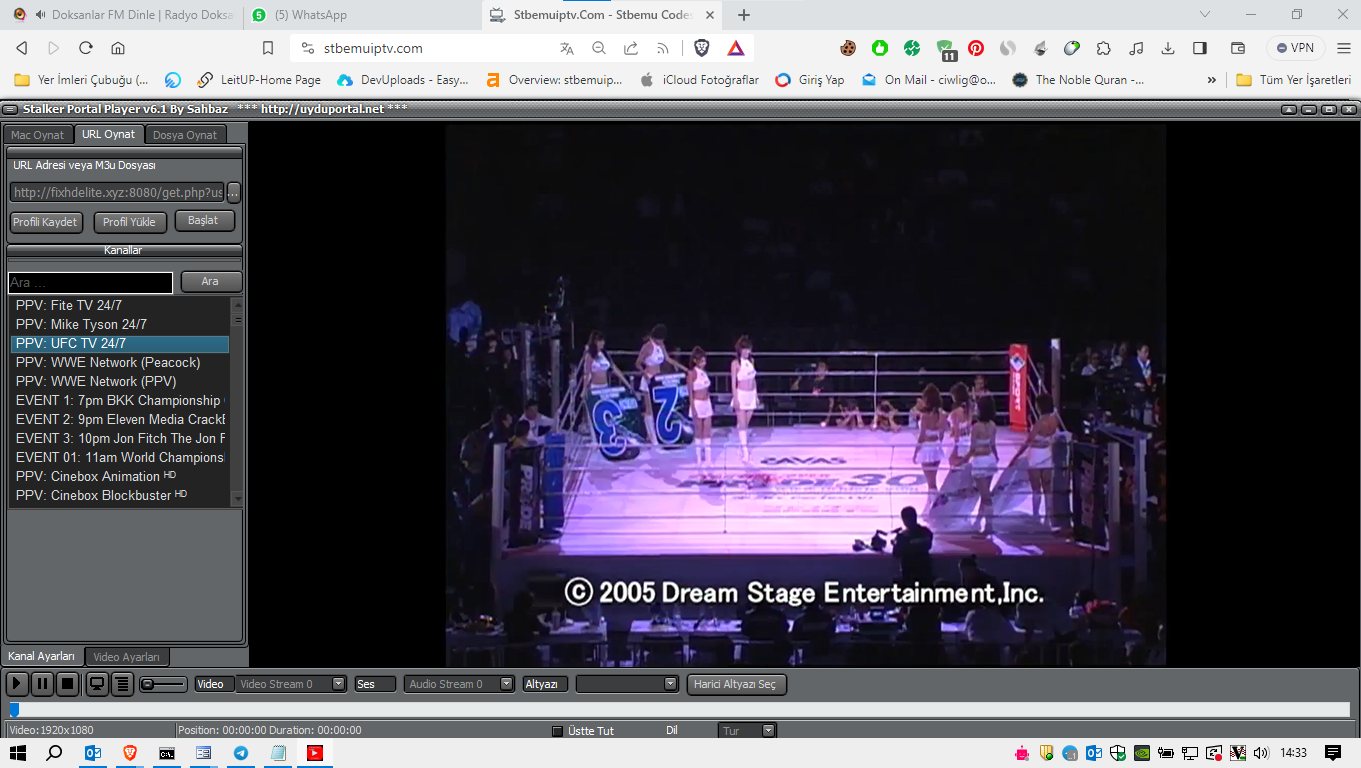This screenshot has width=1361, height=768.
Task: Switch to the WhatsApp browser tab
Action: (x=359, y=15)
